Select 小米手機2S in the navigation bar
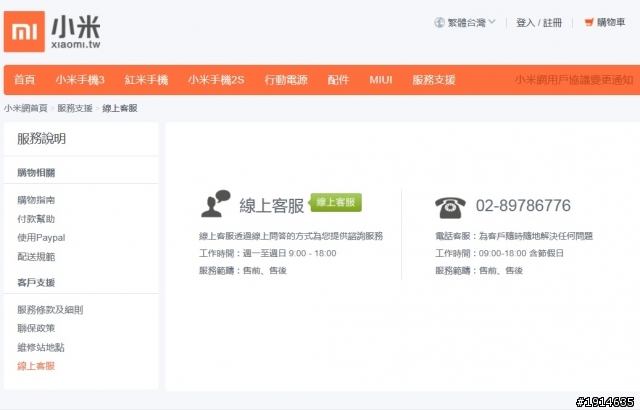 pyautogui.click(x=216, y=80)
